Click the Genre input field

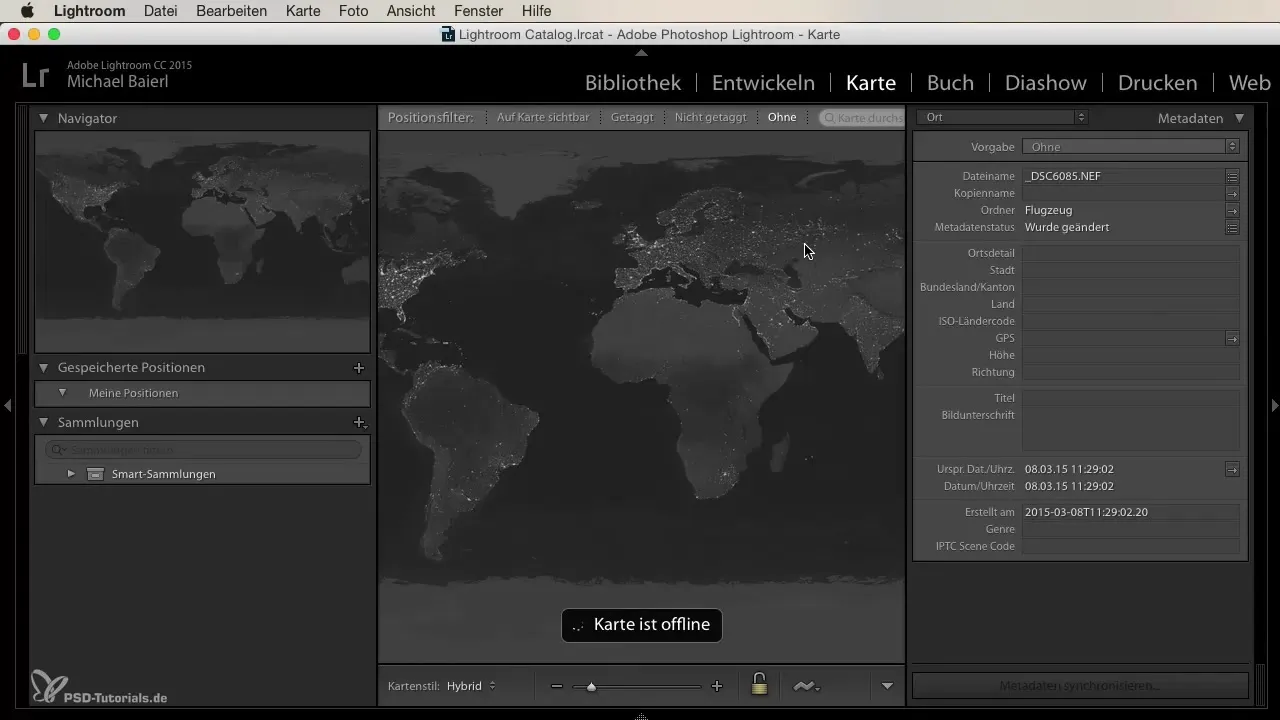[1131, 529]
